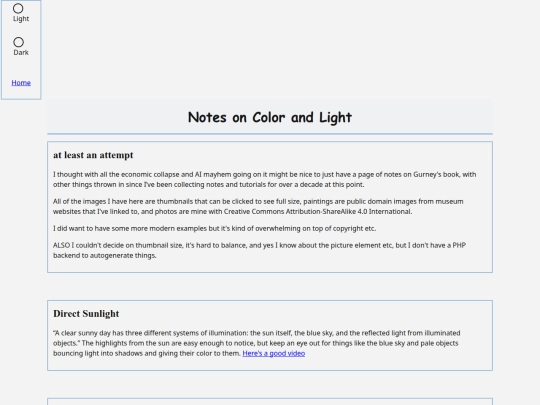Select the Light theme radio button
This screenshot has width=540, height=405.
coord(18,8)
